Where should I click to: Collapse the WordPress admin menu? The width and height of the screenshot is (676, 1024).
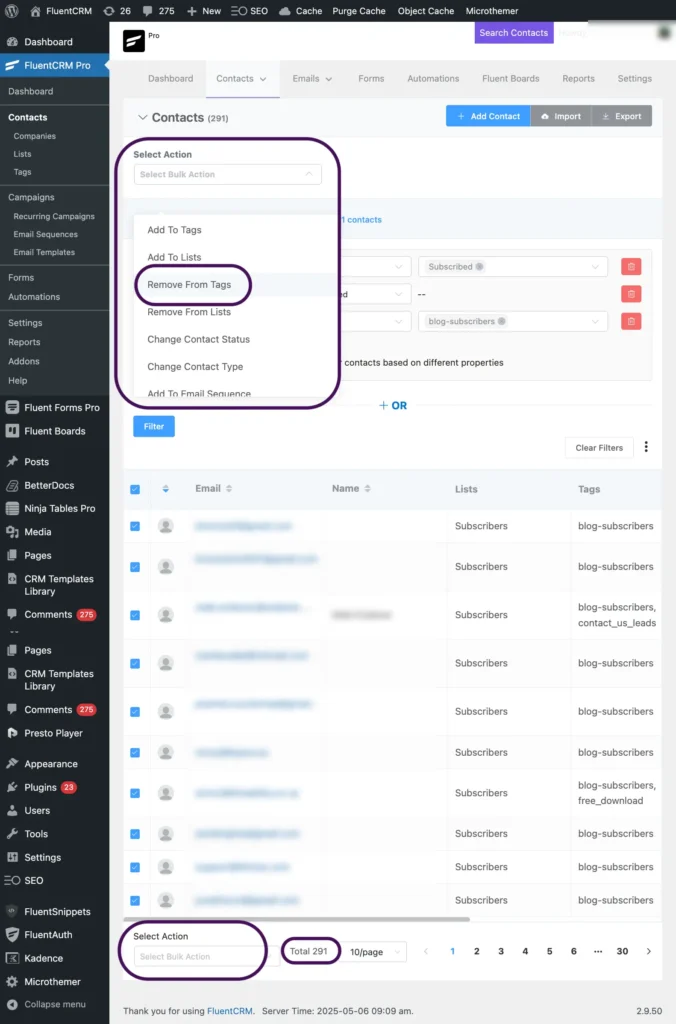[55, 1004]
